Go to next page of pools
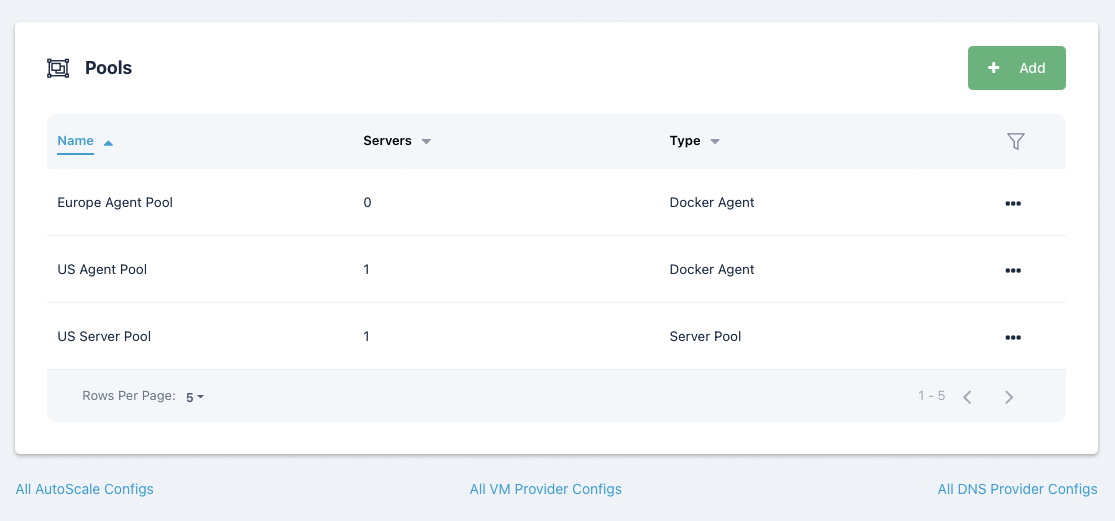The width and height of the screenshot is (1115, 521). click(x=1009, y=397)
